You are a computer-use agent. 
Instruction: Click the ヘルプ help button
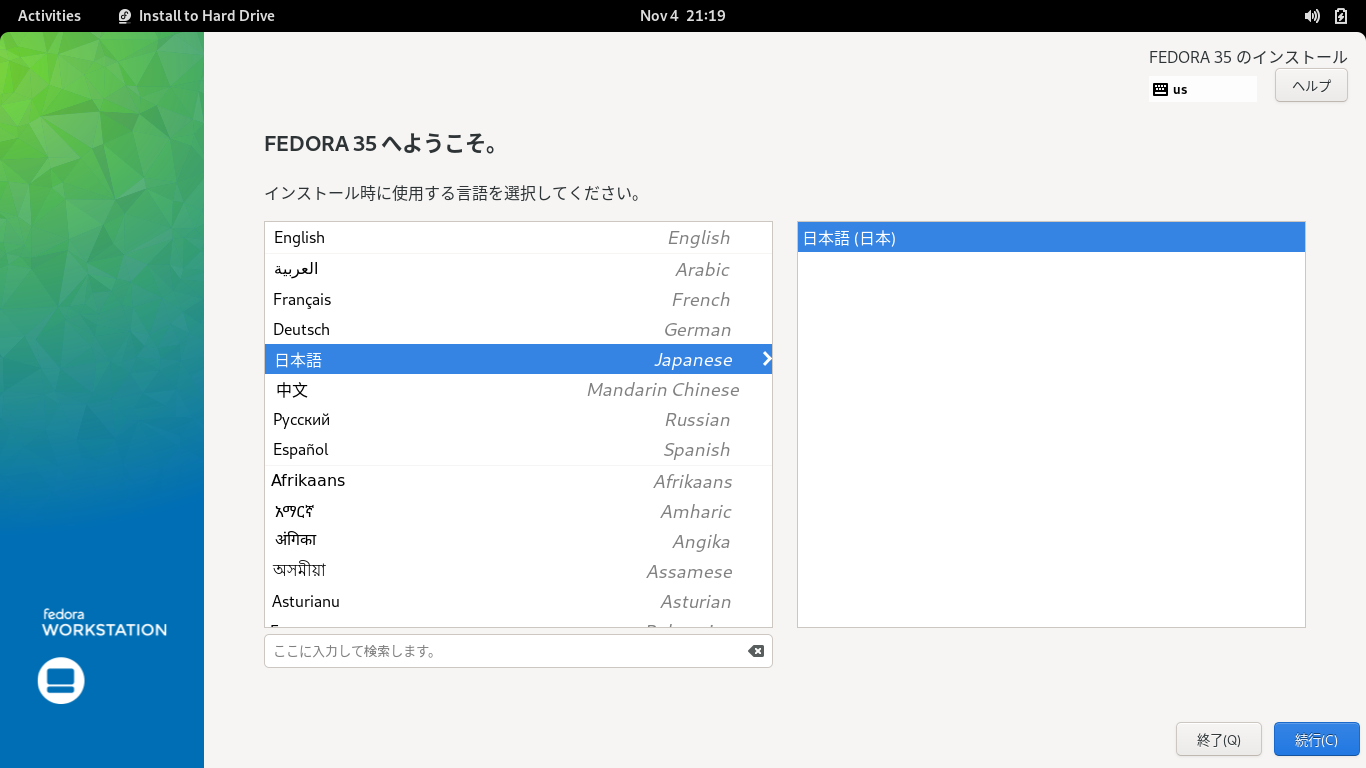click(x=1311, y=85)
